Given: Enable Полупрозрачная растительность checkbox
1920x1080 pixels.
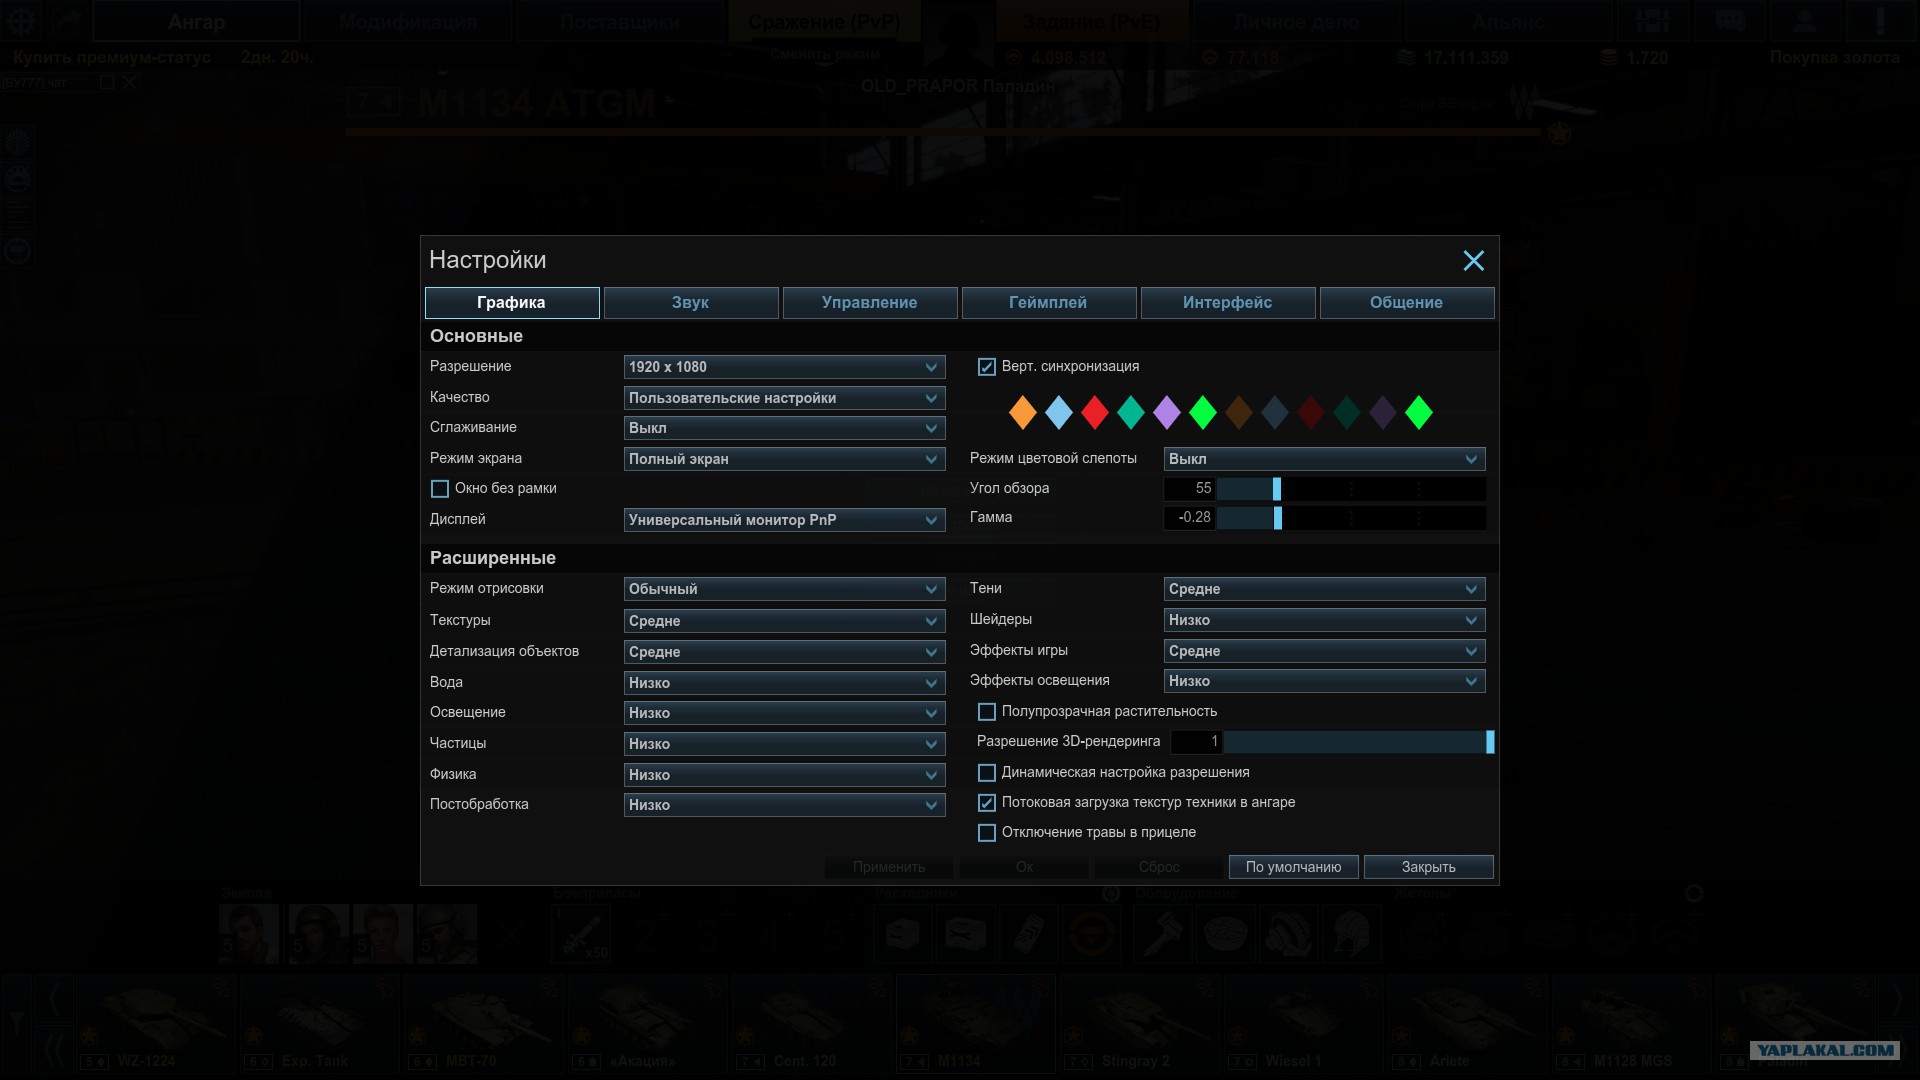Looking at the screenshot, I should coord(987,712).
